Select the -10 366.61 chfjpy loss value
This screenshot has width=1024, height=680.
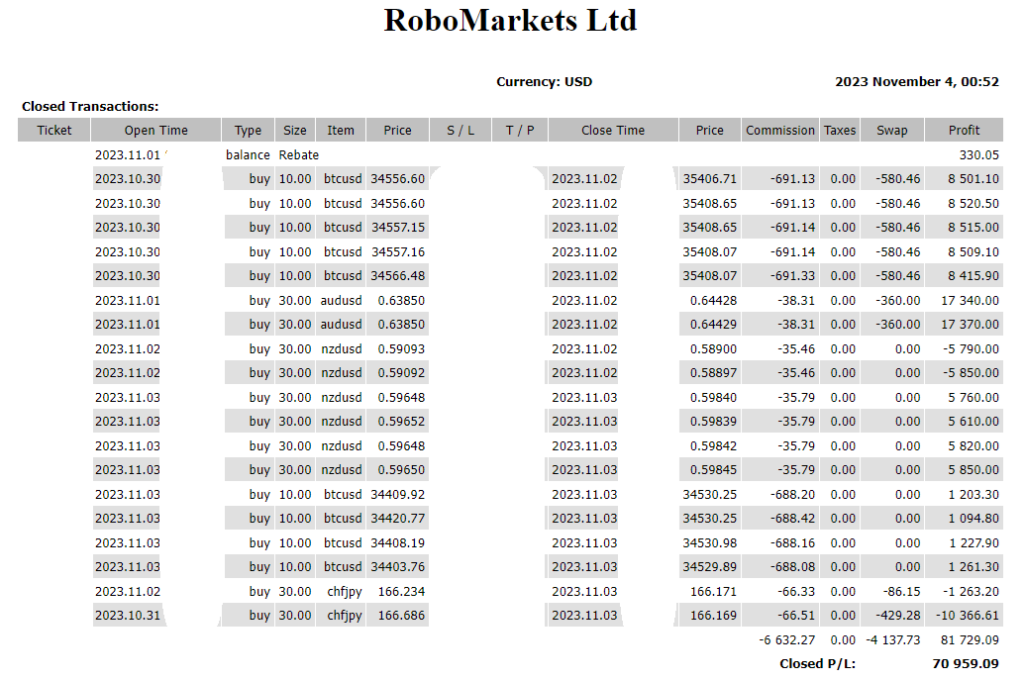click(968, 616)
